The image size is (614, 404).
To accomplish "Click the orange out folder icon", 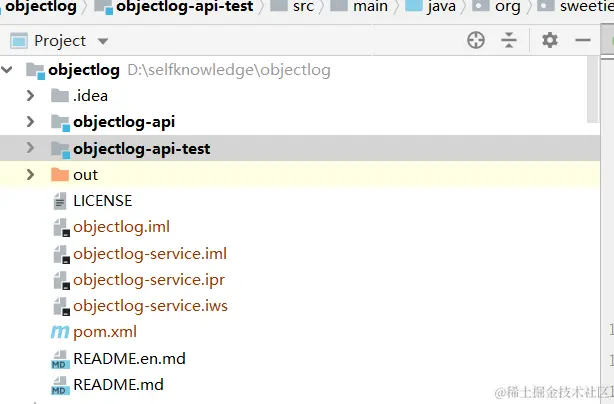I will tap(60, 174).
